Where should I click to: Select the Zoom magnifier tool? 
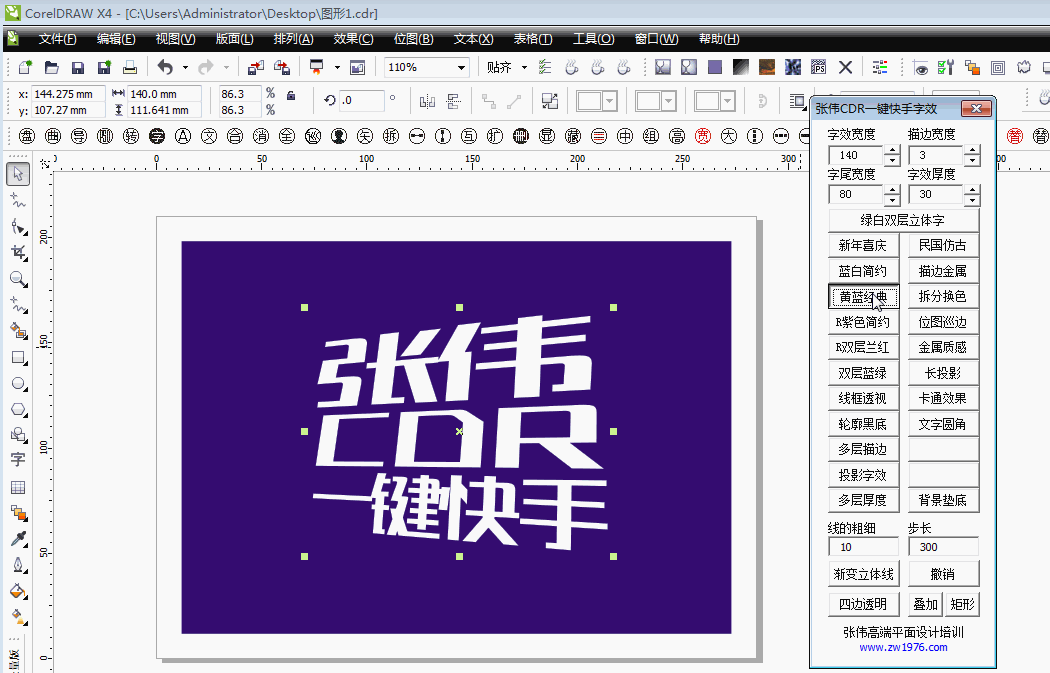click(x=18, y=279)
